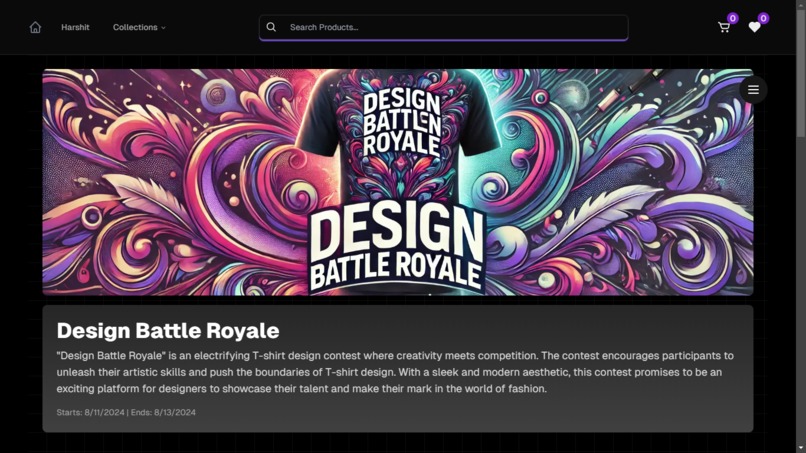Click the wishlist count badge
This screenshot has width=806, height=453.
point(763,19)
